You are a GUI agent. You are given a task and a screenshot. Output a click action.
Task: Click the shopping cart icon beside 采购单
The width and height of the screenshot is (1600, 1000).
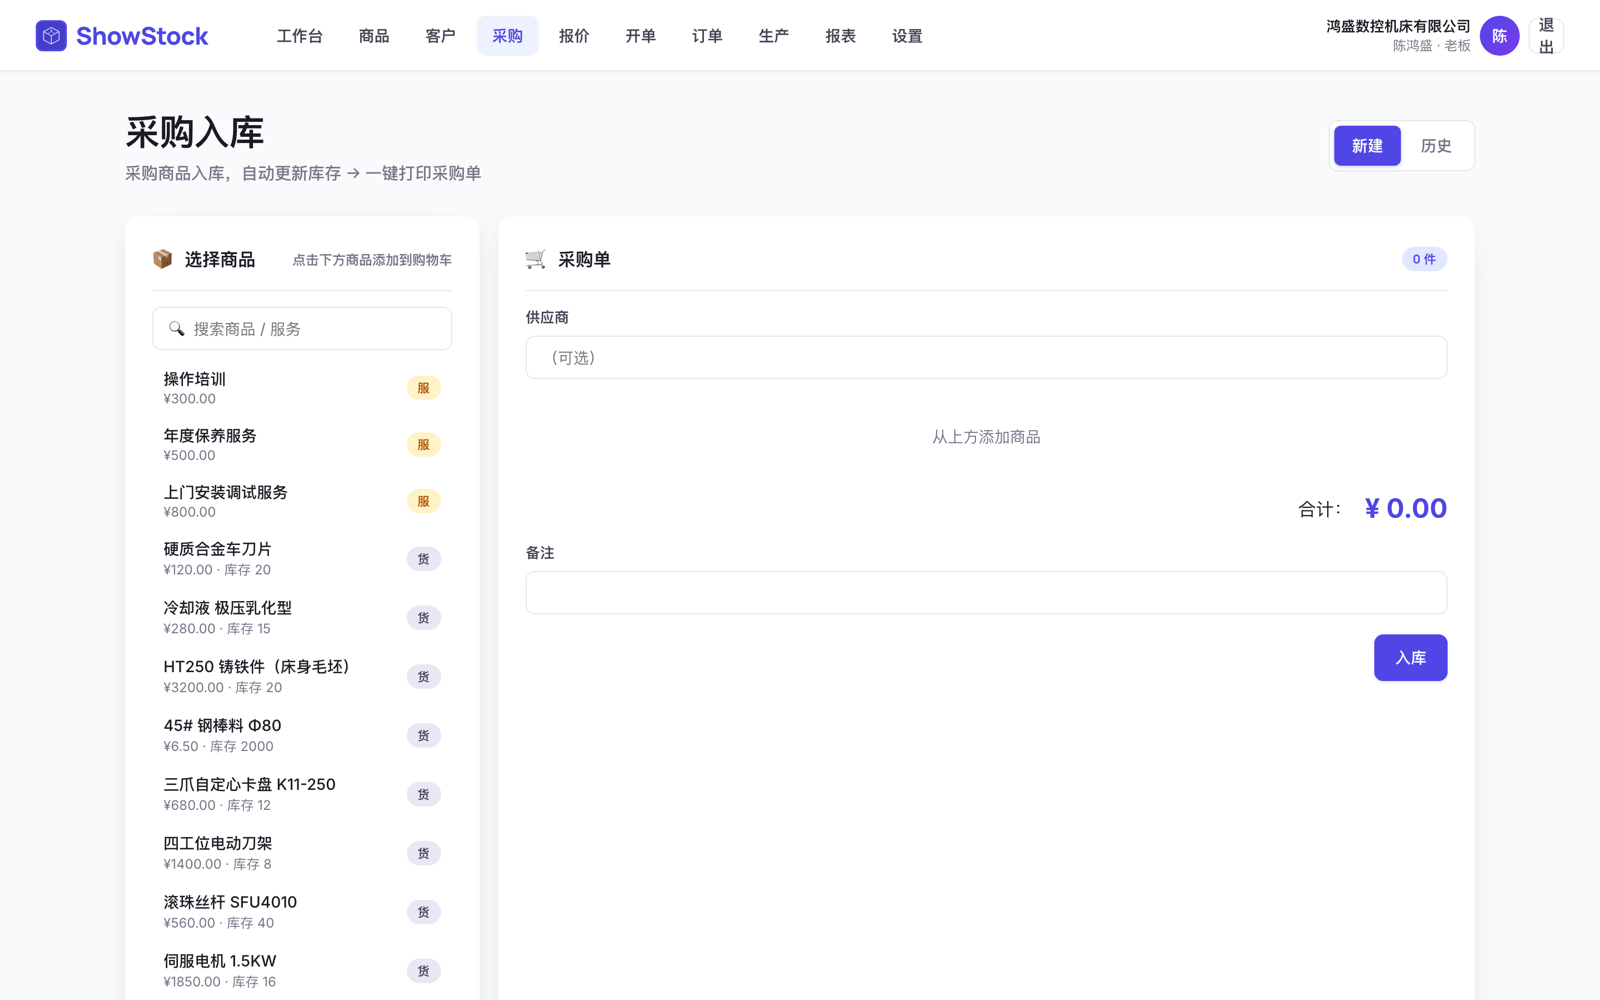(x=536, y=259)
